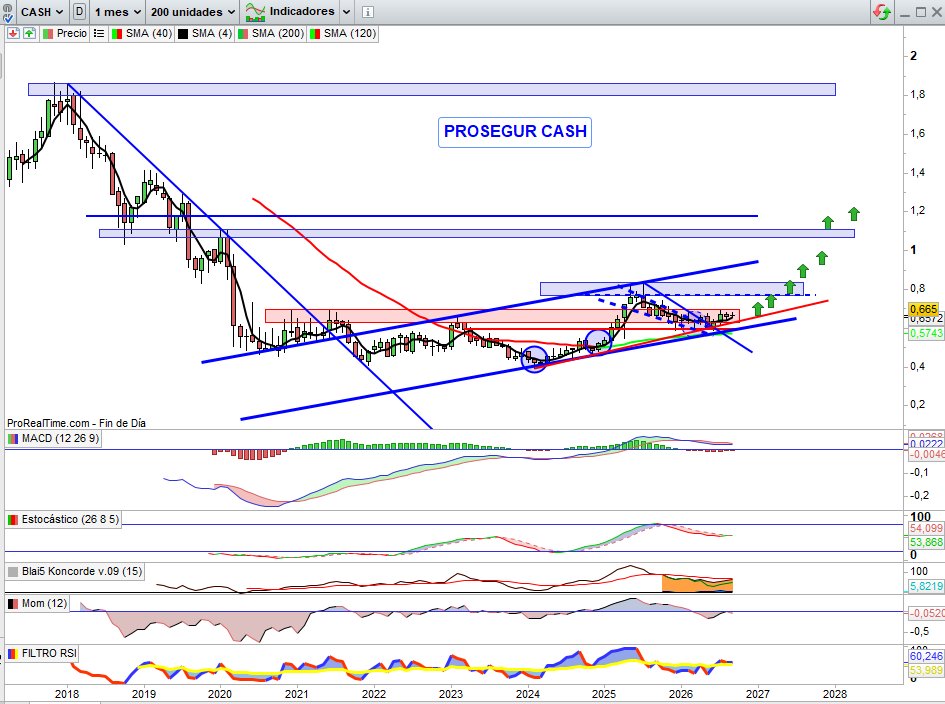The height and width of the screenshot is (704, 945).
Task: Click the FILTRO RSI panel color icon
Action: click(13, 653)
